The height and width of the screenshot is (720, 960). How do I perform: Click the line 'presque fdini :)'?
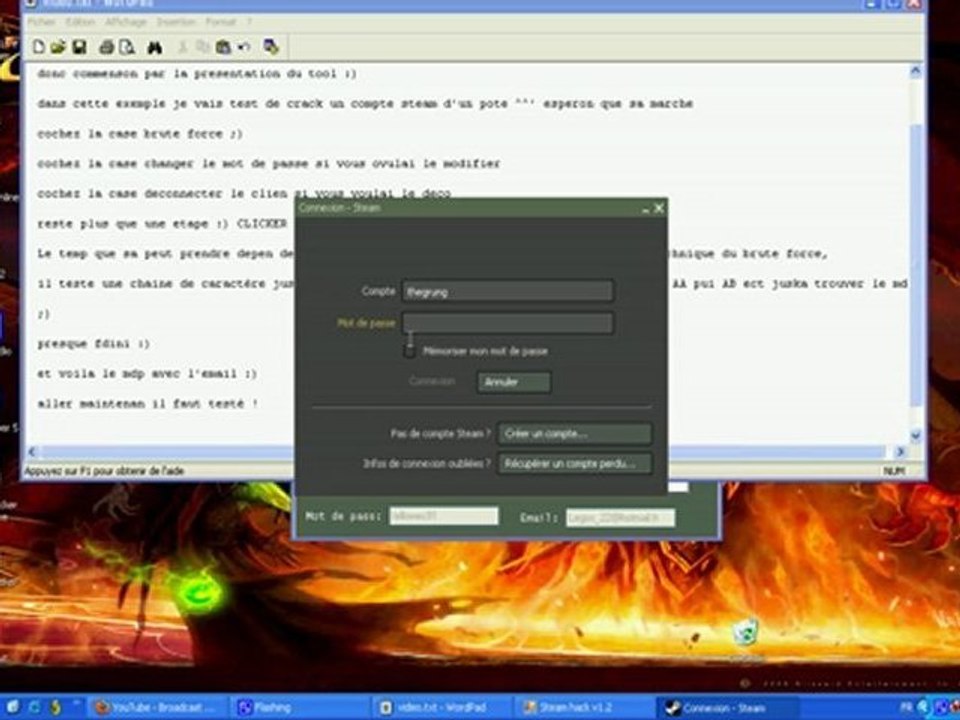click(93, 343)
